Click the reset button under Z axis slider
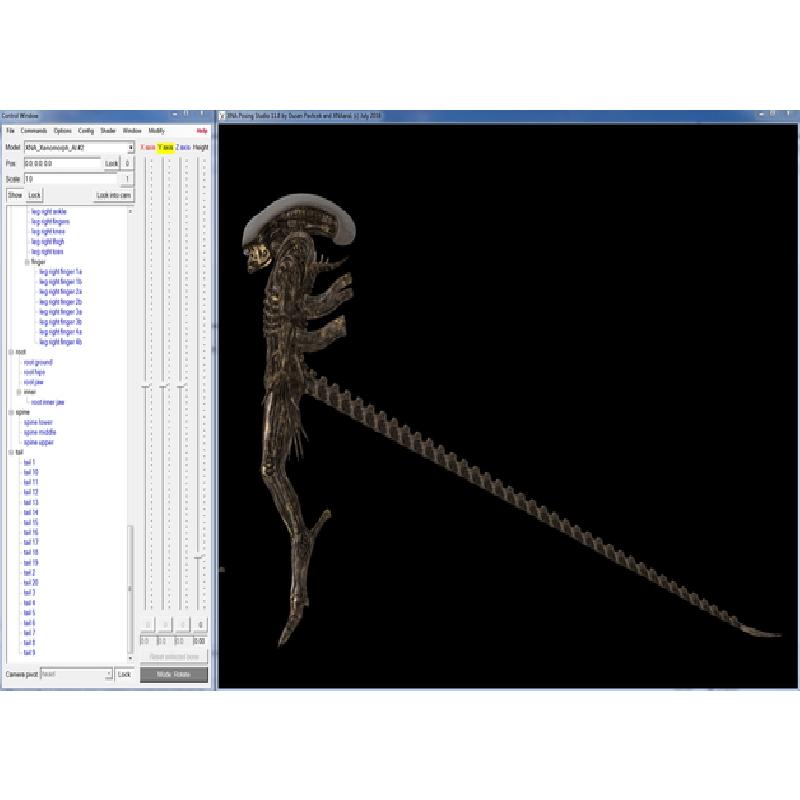 (x=183, y=625)
